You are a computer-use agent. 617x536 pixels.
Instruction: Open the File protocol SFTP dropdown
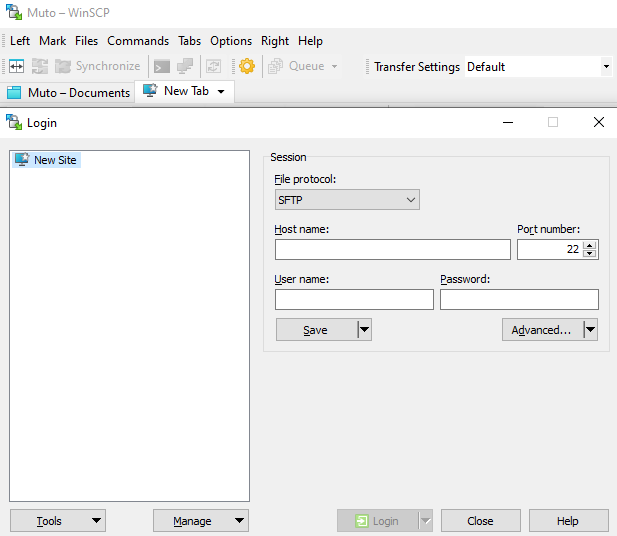[x=347, y=200]
